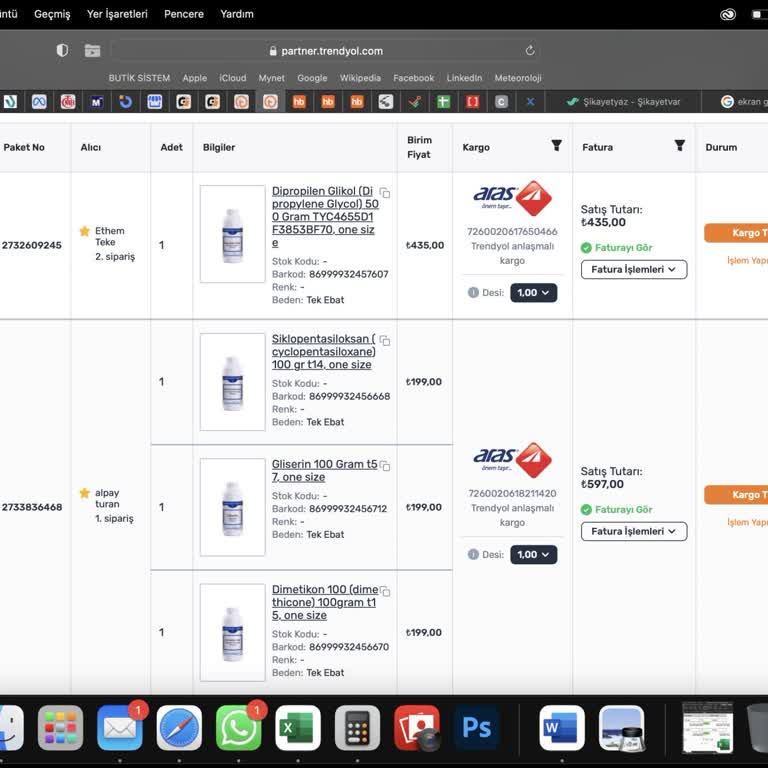Open Creative Cloud menu bar icon
The height and width of the screenshot is (768, 768).
click(x=728, y=14)
